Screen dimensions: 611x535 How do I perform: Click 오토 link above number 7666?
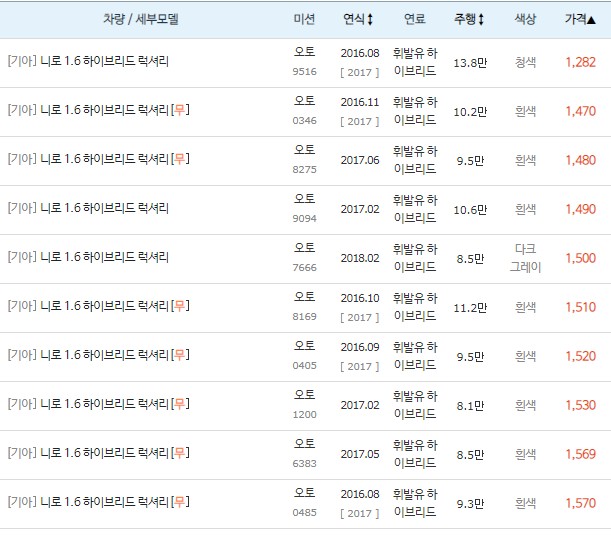(304, 248)
